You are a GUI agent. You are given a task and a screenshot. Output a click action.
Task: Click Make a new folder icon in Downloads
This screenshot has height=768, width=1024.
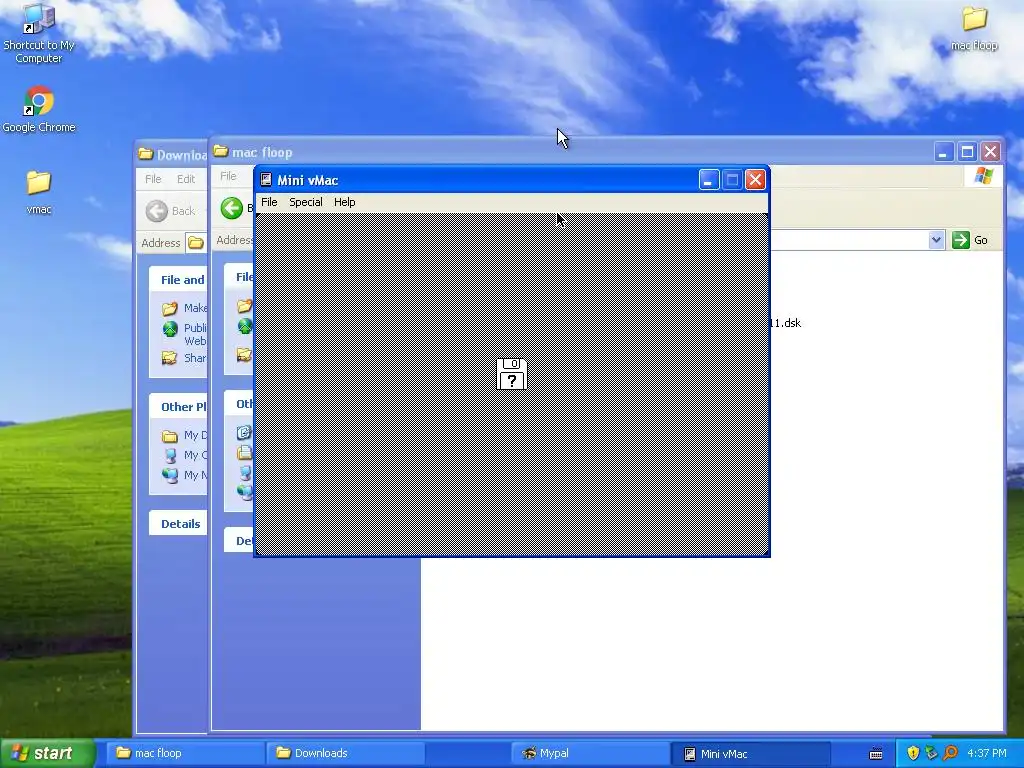[170, 308]
